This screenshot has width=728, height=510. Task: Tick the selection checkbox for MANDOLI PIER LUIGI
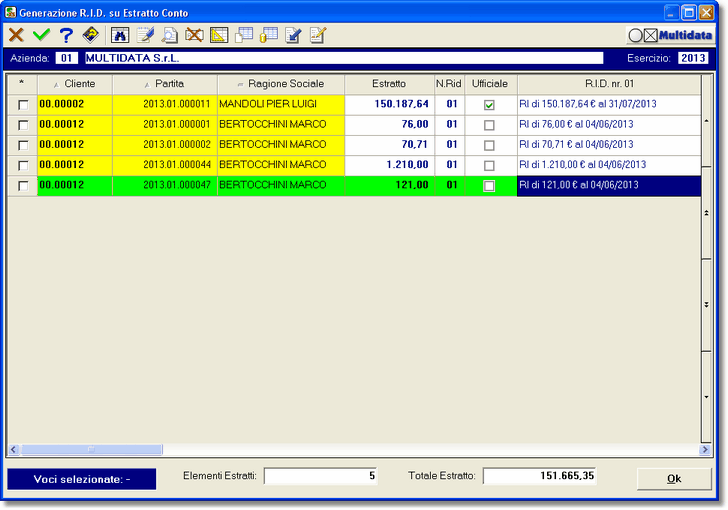point(23,105)
